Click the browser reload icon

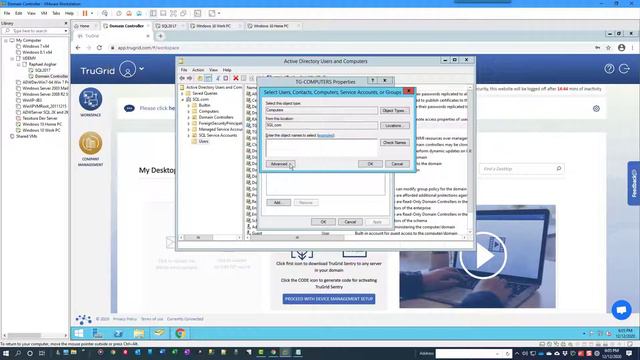(x=99, y=48)
